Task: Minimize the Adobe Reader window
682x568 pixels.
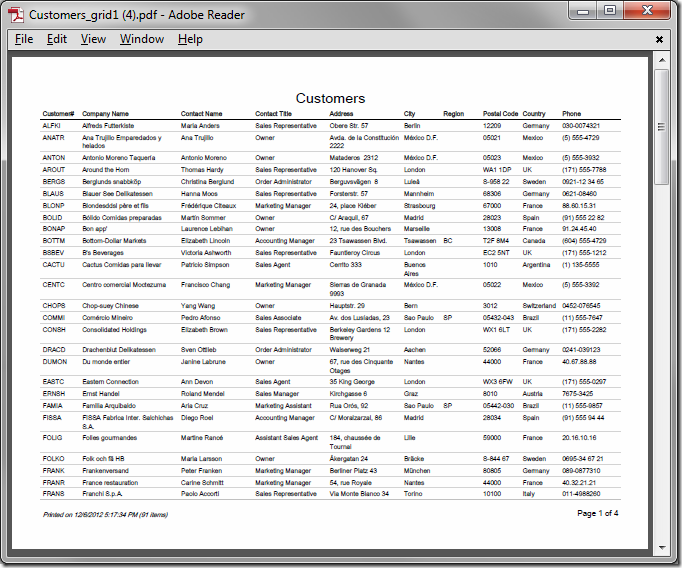Action: click(583, 10)
